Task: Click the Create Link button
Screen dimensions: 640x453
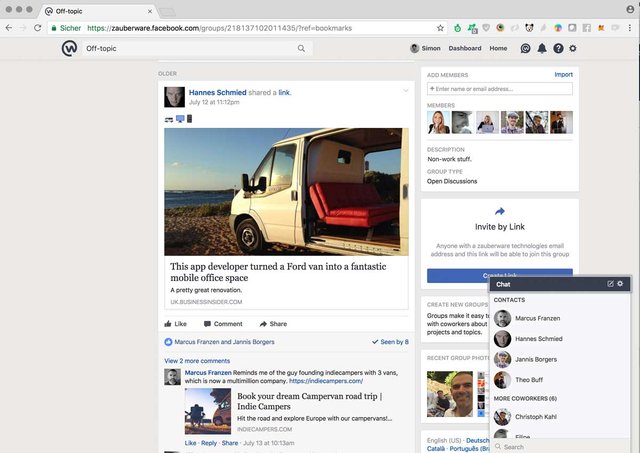Action: [x=500, y=275]
